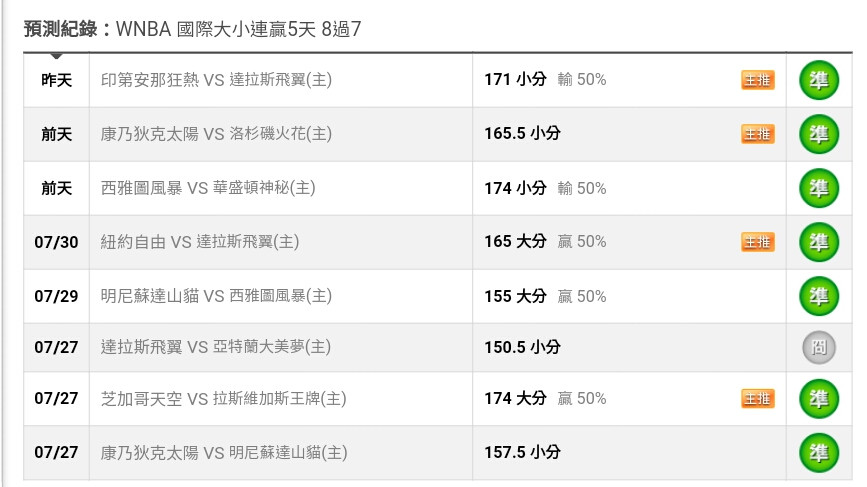The height and width of the screenshot is (487, 867).
Task: Click 主推 badge on 紐約自由 row
Action: (x=758, y=242)
